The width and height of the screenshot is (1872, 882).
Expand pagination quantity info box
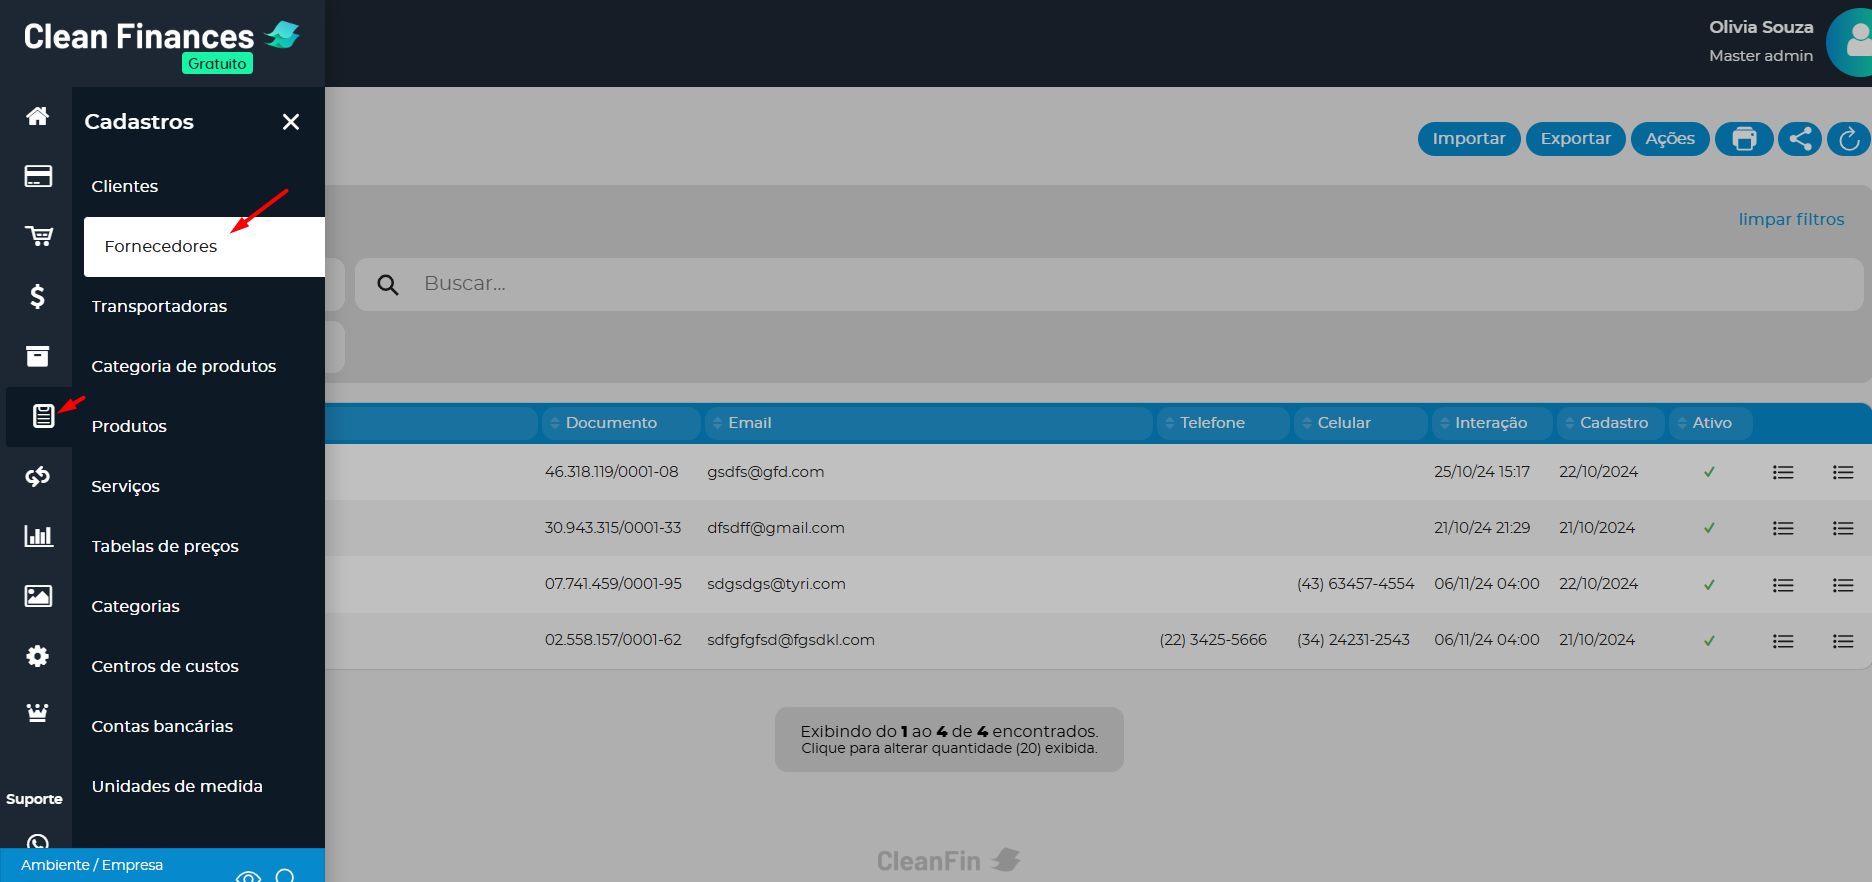948,739
